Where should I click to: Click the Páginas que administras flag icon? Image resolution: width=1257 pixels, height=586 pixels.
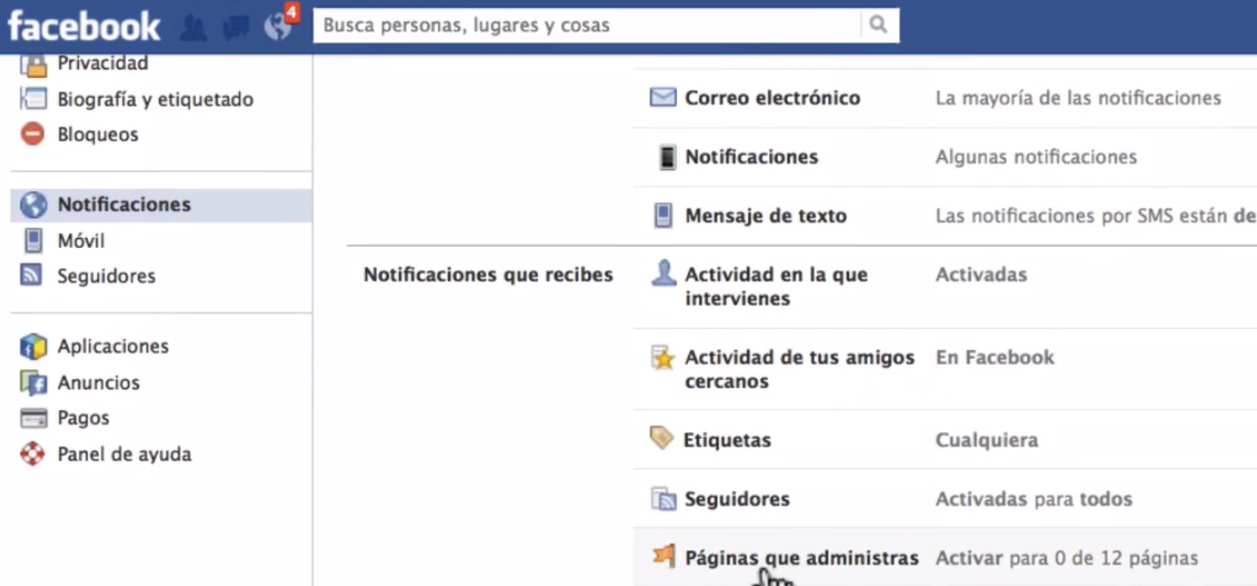662,555
